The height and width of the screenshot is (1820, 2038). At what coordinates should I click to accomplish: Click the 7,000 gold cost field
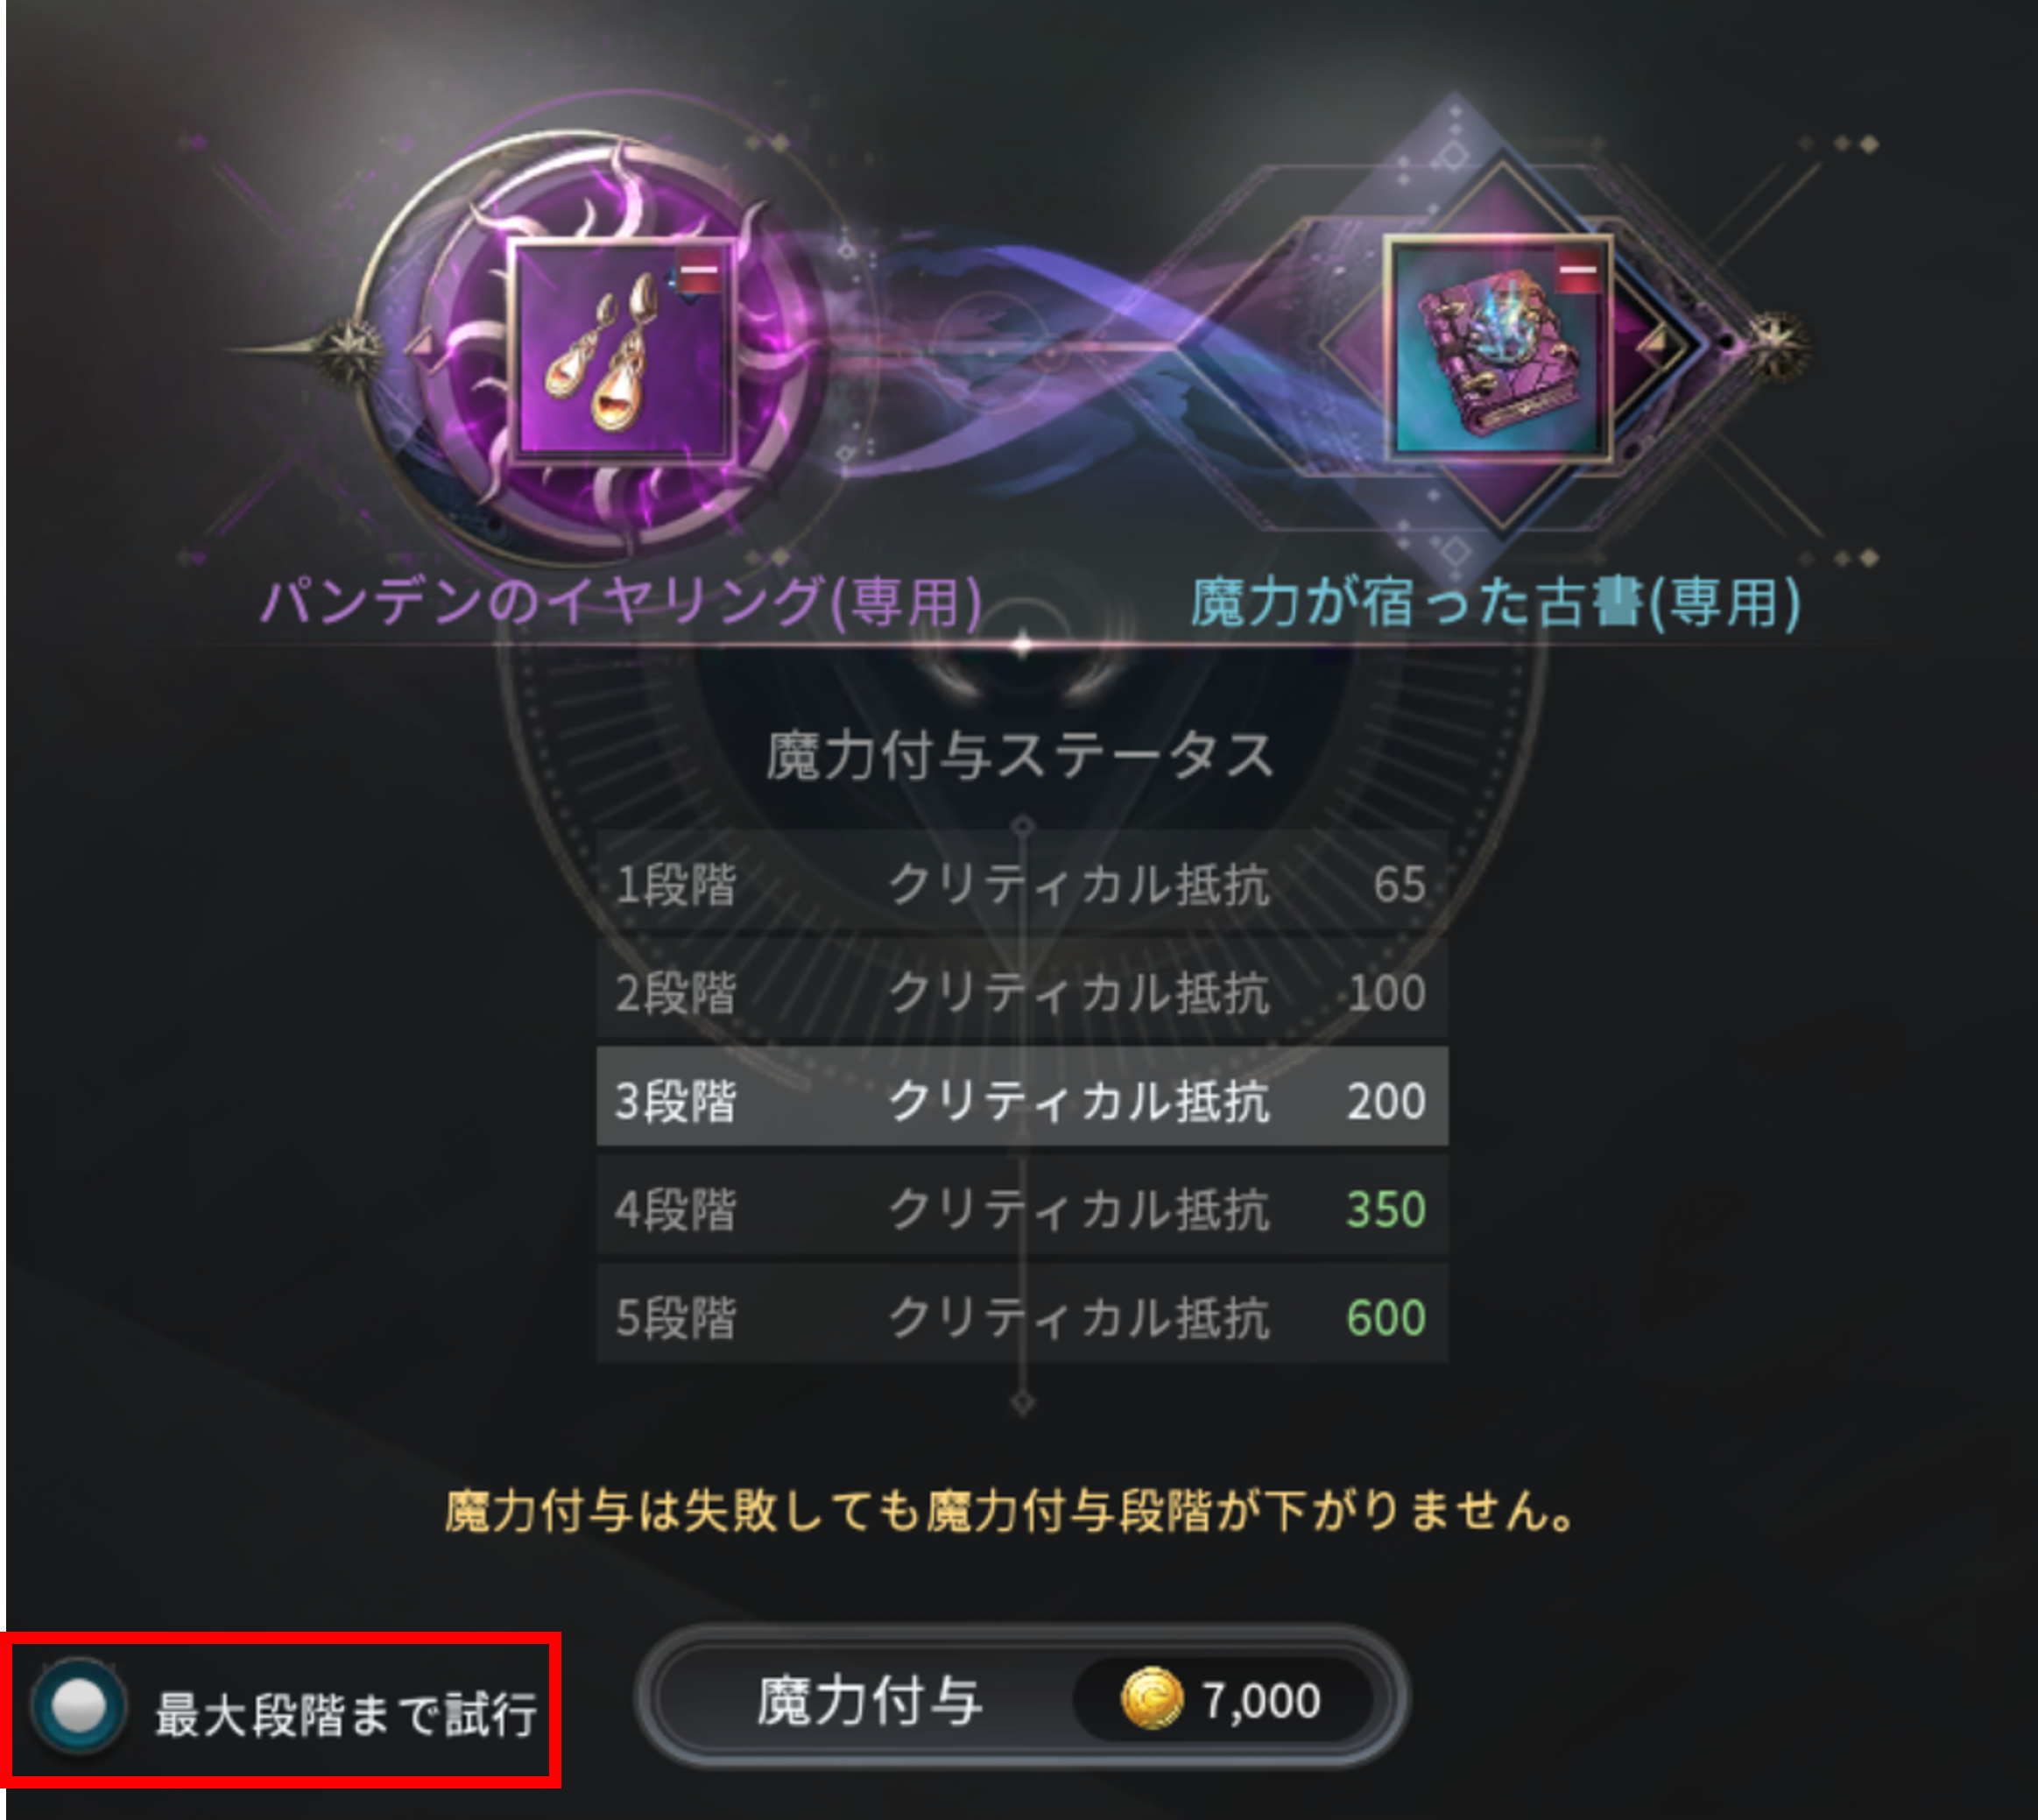[1222, 1699]
